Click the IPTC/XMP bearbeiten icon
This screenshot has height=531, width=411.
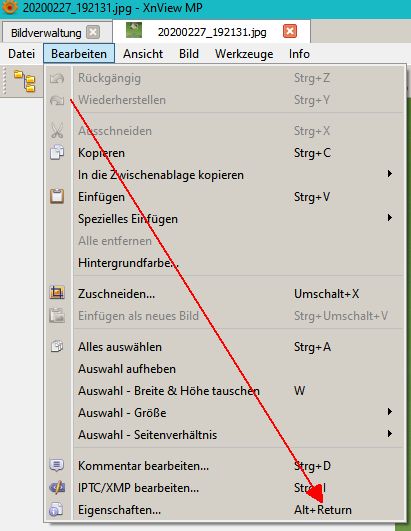(x=57, y=488)
